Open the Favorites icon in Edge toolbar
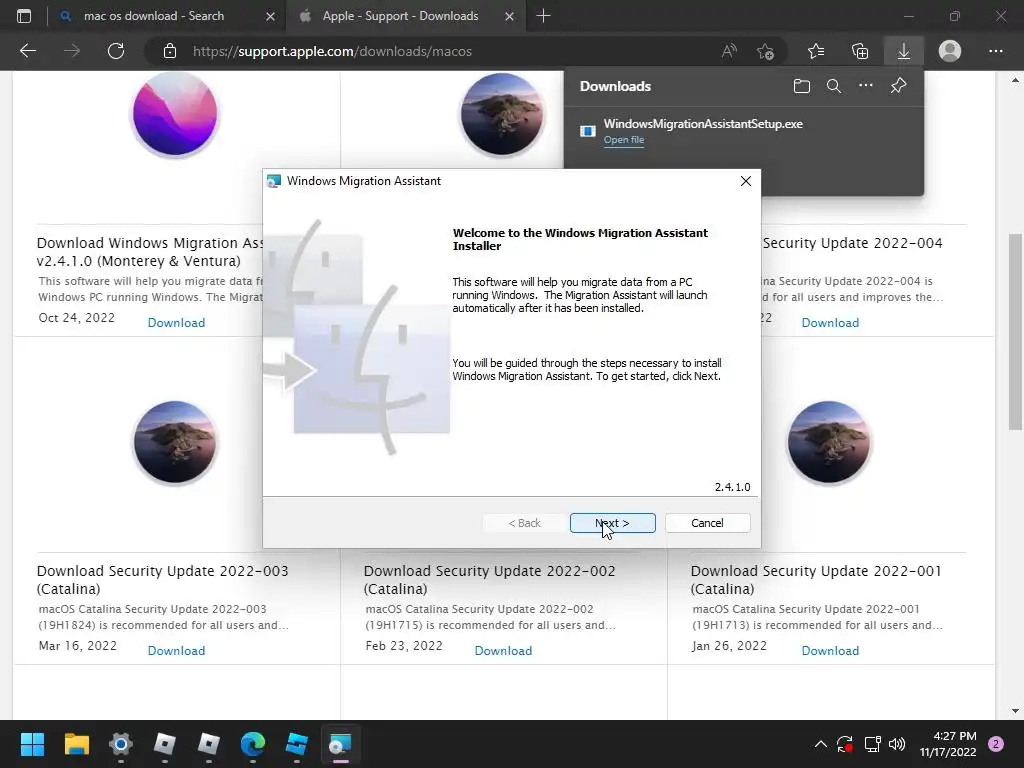Viewport: 1024px width, 768px height. tap(816, 51)
